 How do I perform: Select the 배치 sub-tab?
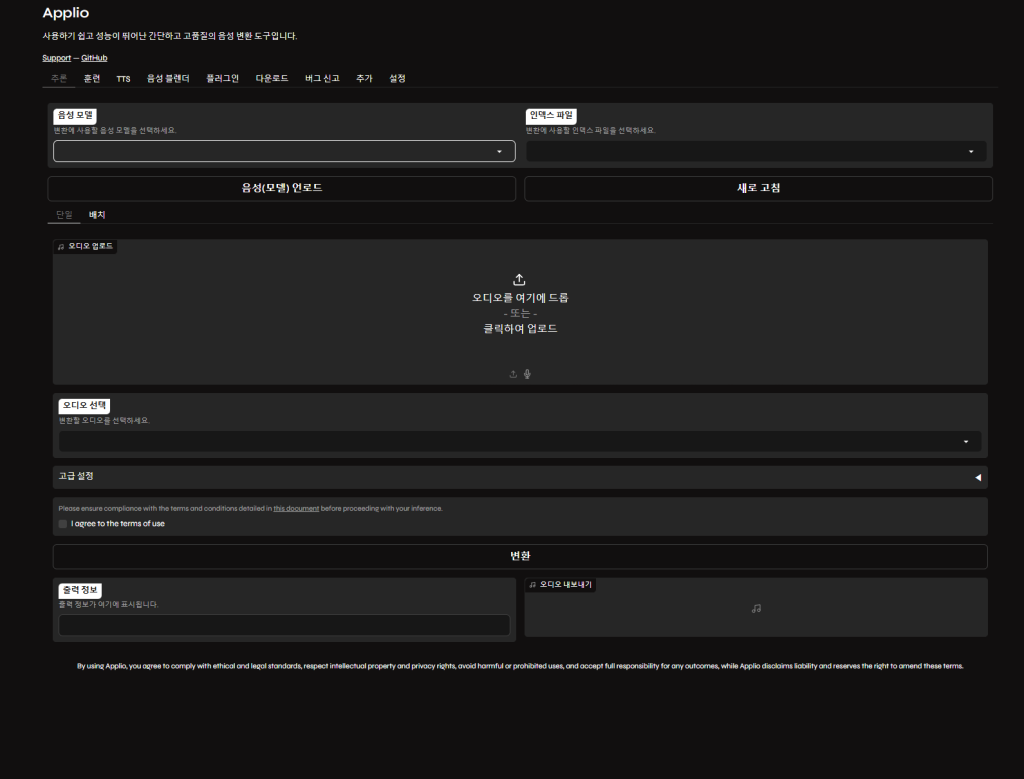[97, 215]
